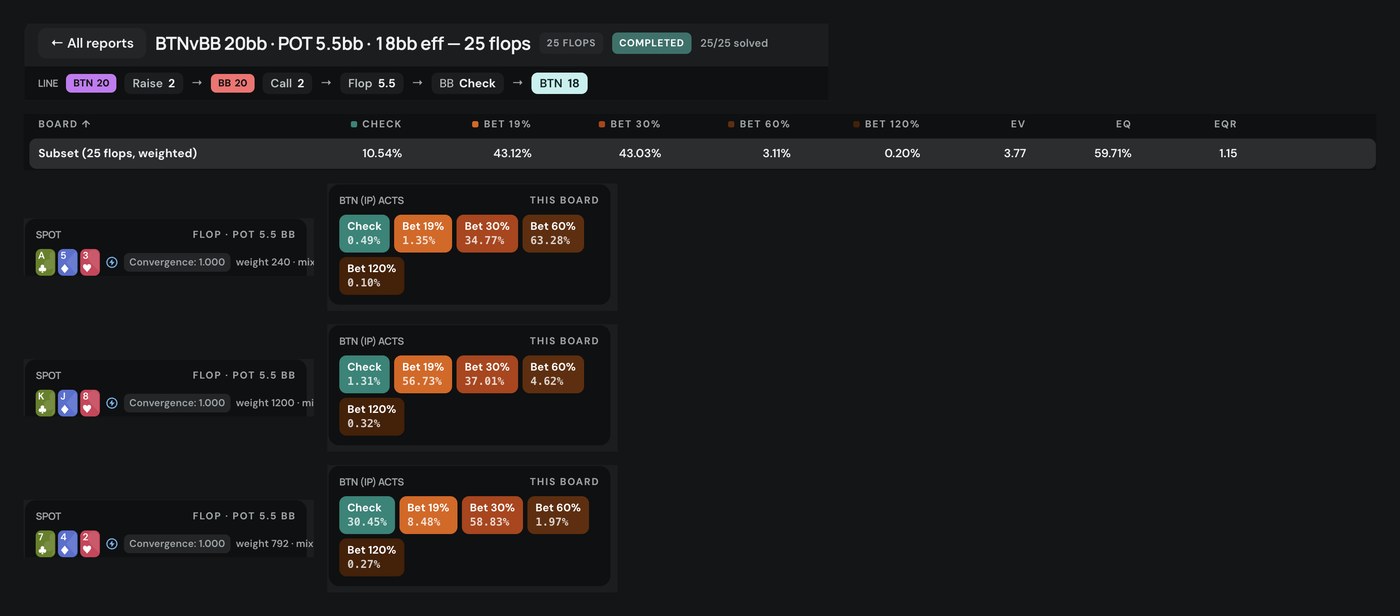Viewport: 1400px width, 616px height.
Task: Sort by the BET 120% column header
Action: 886,124
